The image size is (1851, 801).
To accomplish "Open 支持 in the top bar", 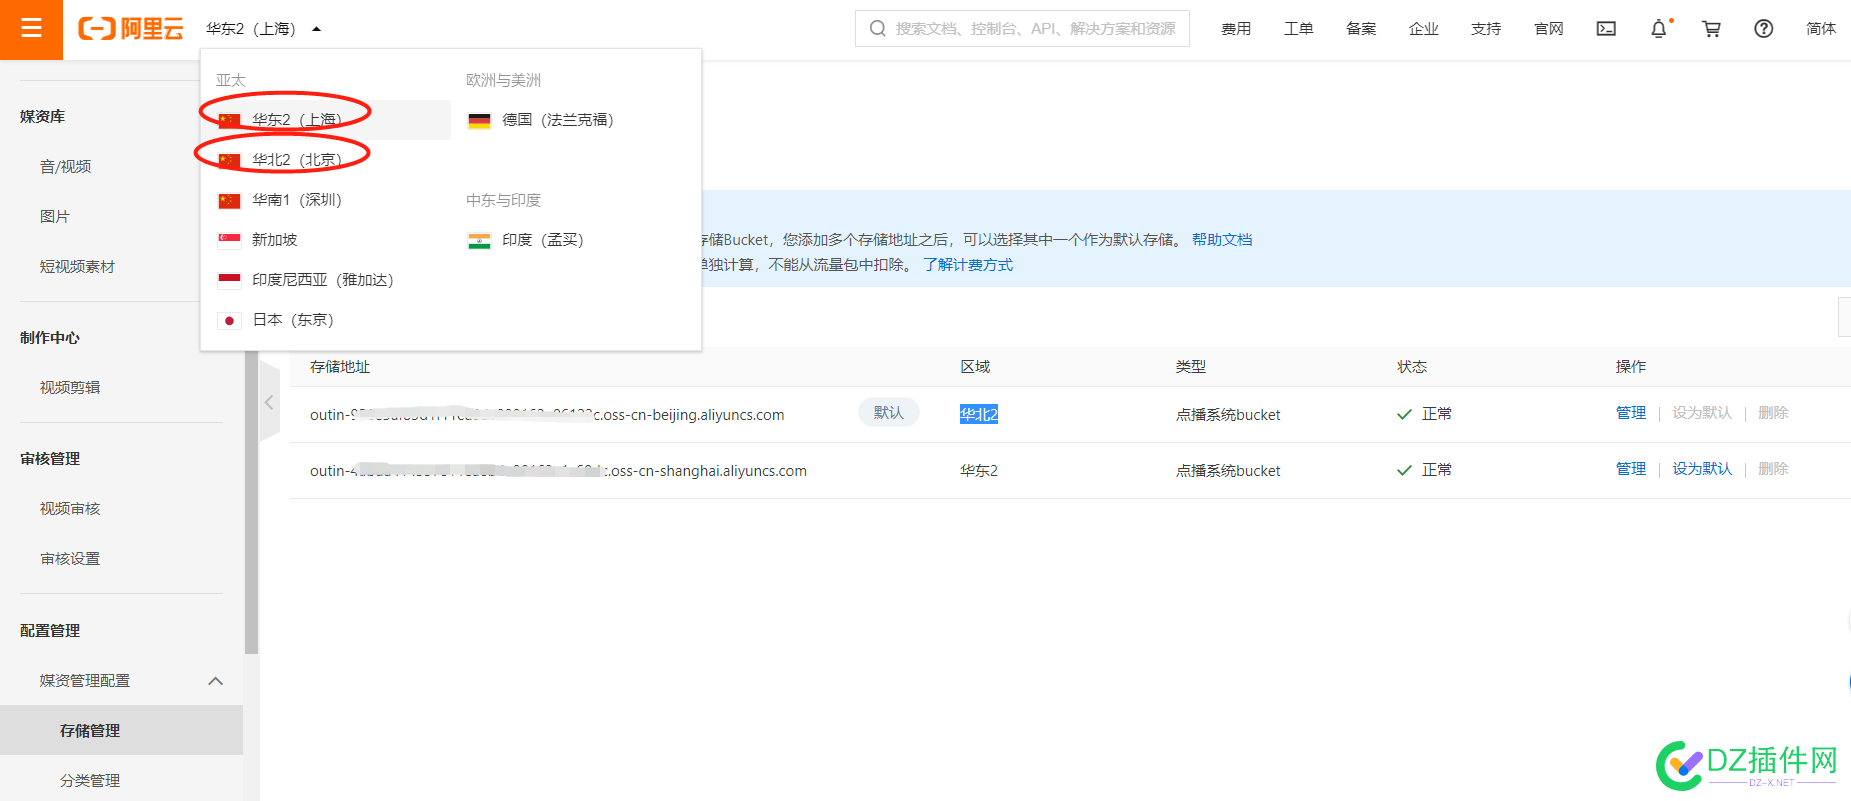I will coord(1486,29).
